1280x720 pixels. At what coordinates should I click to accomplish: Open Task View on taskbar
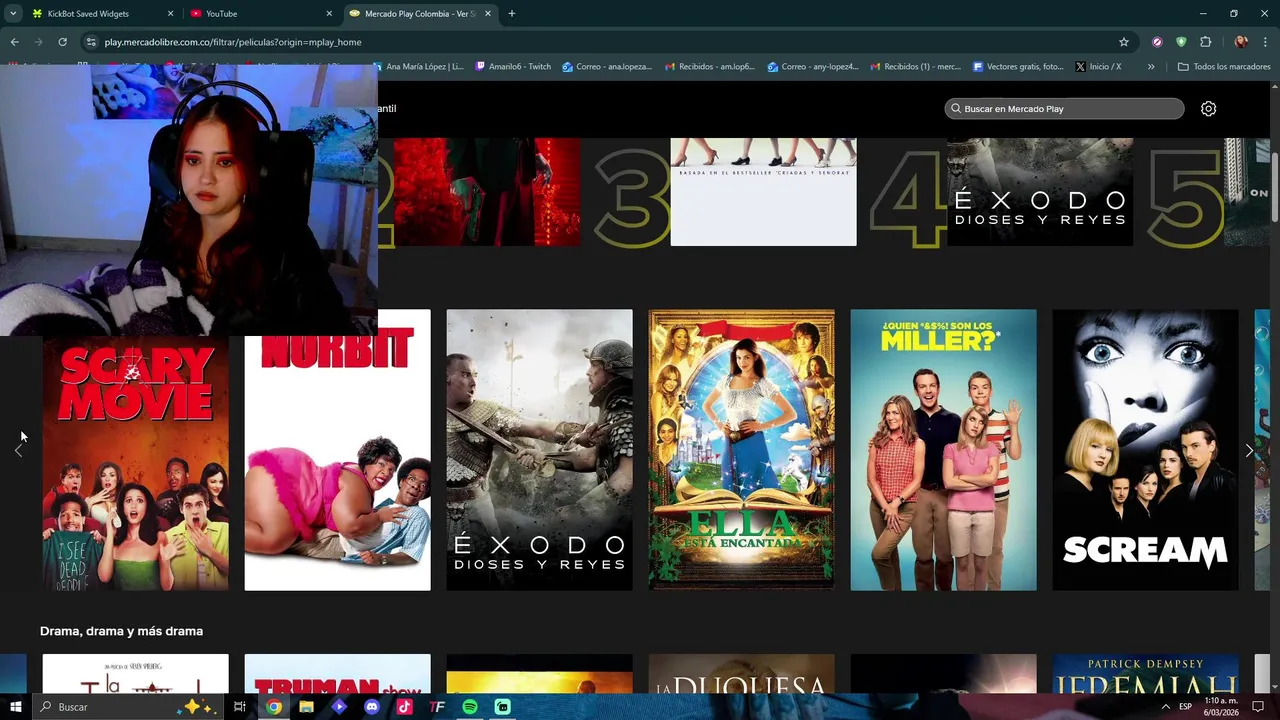240,707
